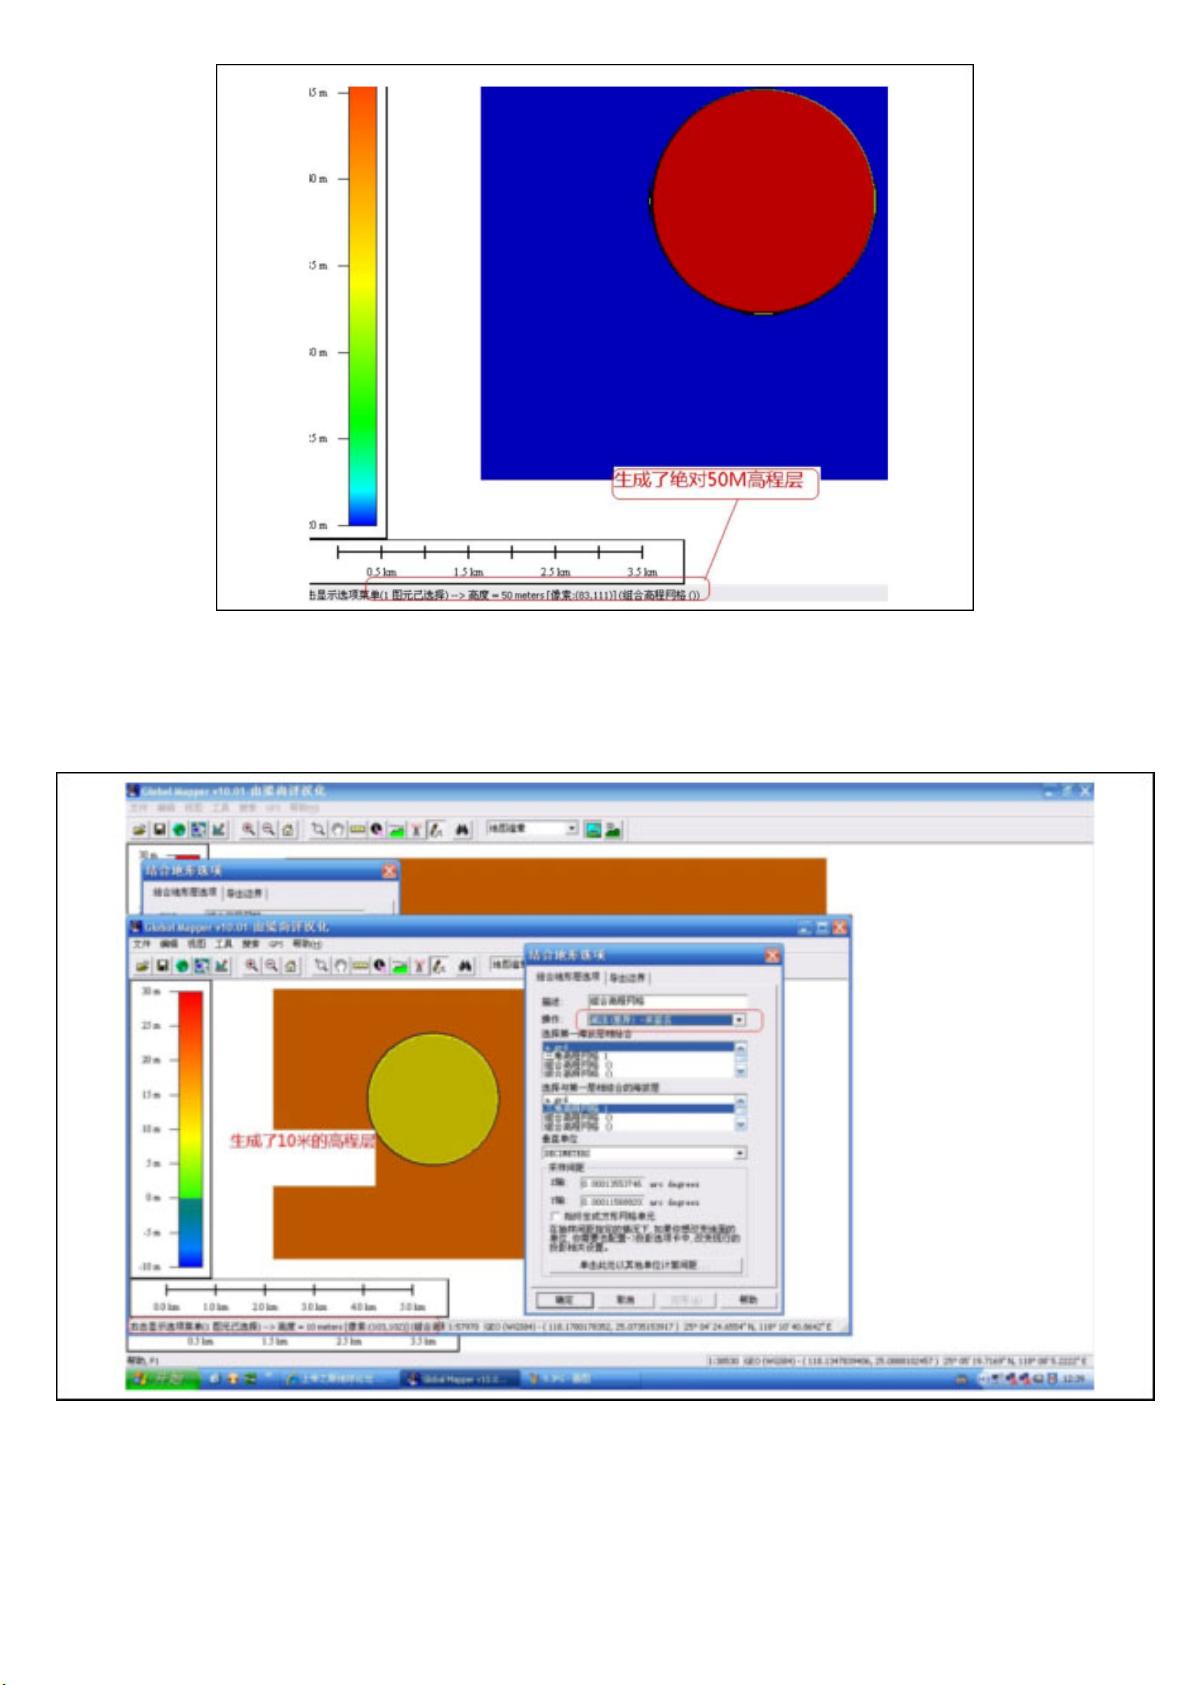1191x1685 pixels.
Task: Select the pencil digitizer tool in the front window toolbar
Action: tap(438, 966)
